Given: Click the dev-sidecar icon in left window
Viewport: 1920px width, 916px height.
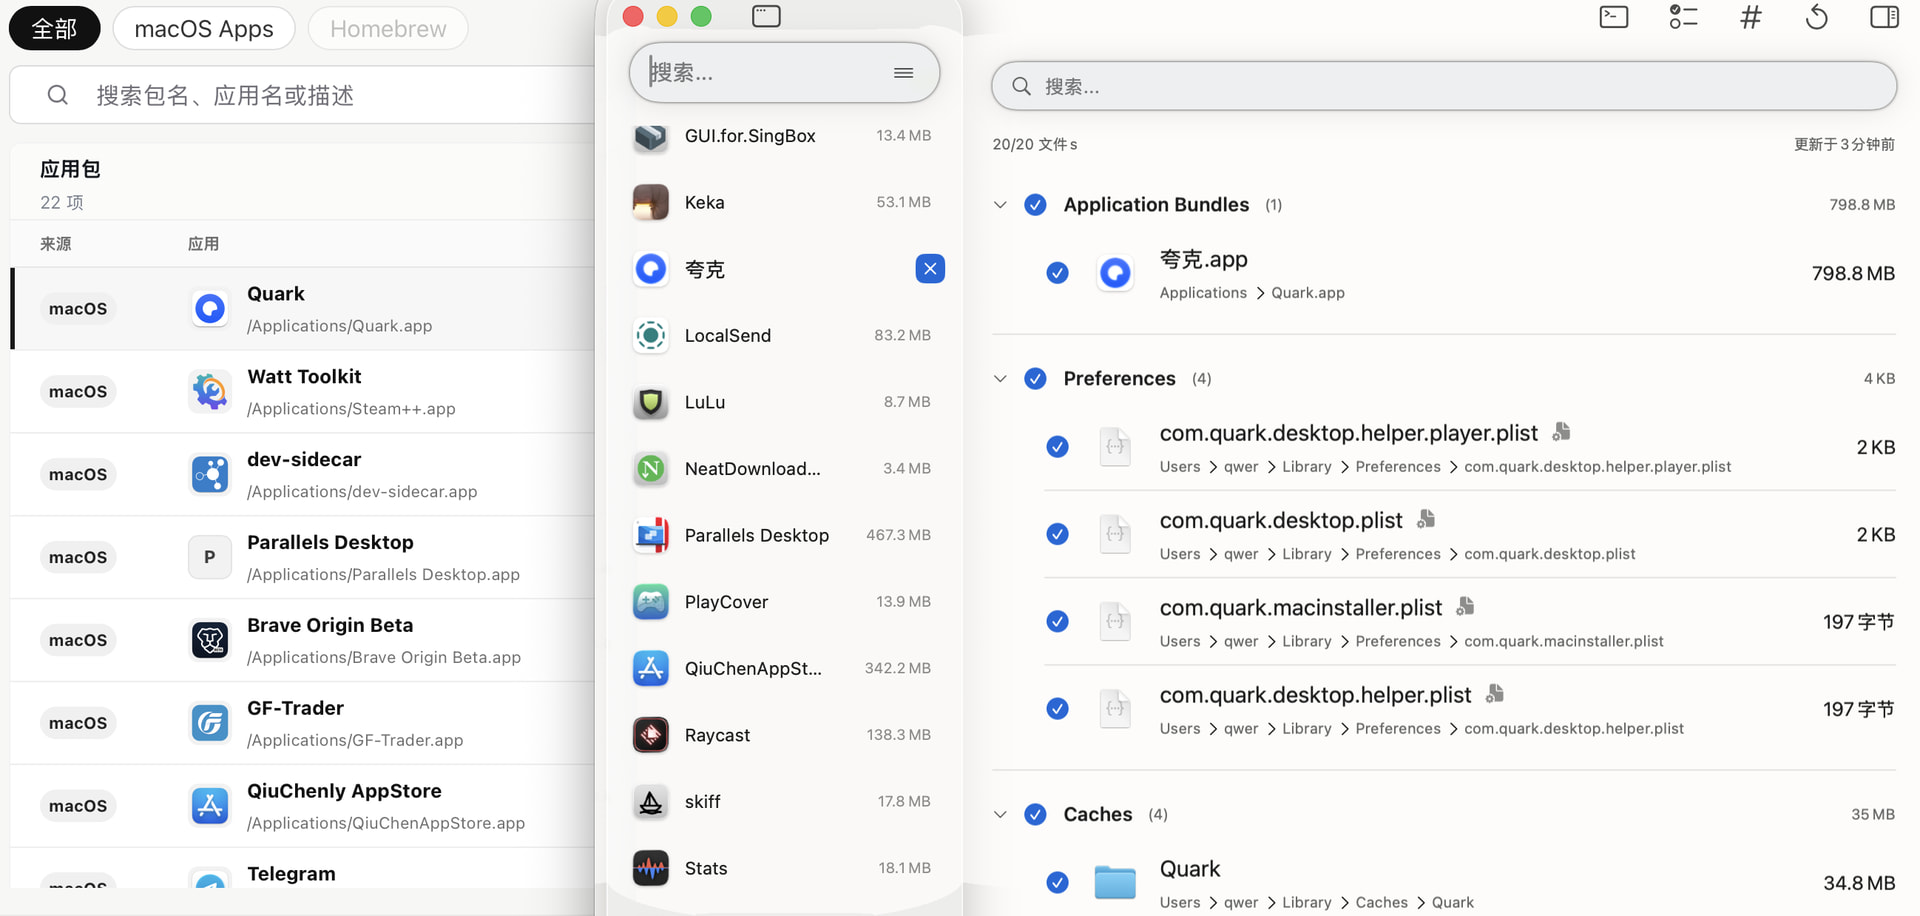Looking at the screenshot, I should point(210,474).
